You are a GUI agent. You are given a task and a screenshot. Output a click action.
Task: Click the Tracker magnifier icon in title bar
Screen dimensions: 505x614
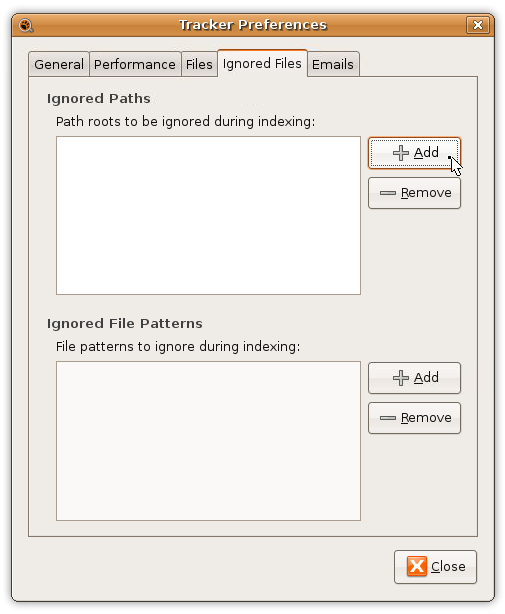click(x=26, y=25)
